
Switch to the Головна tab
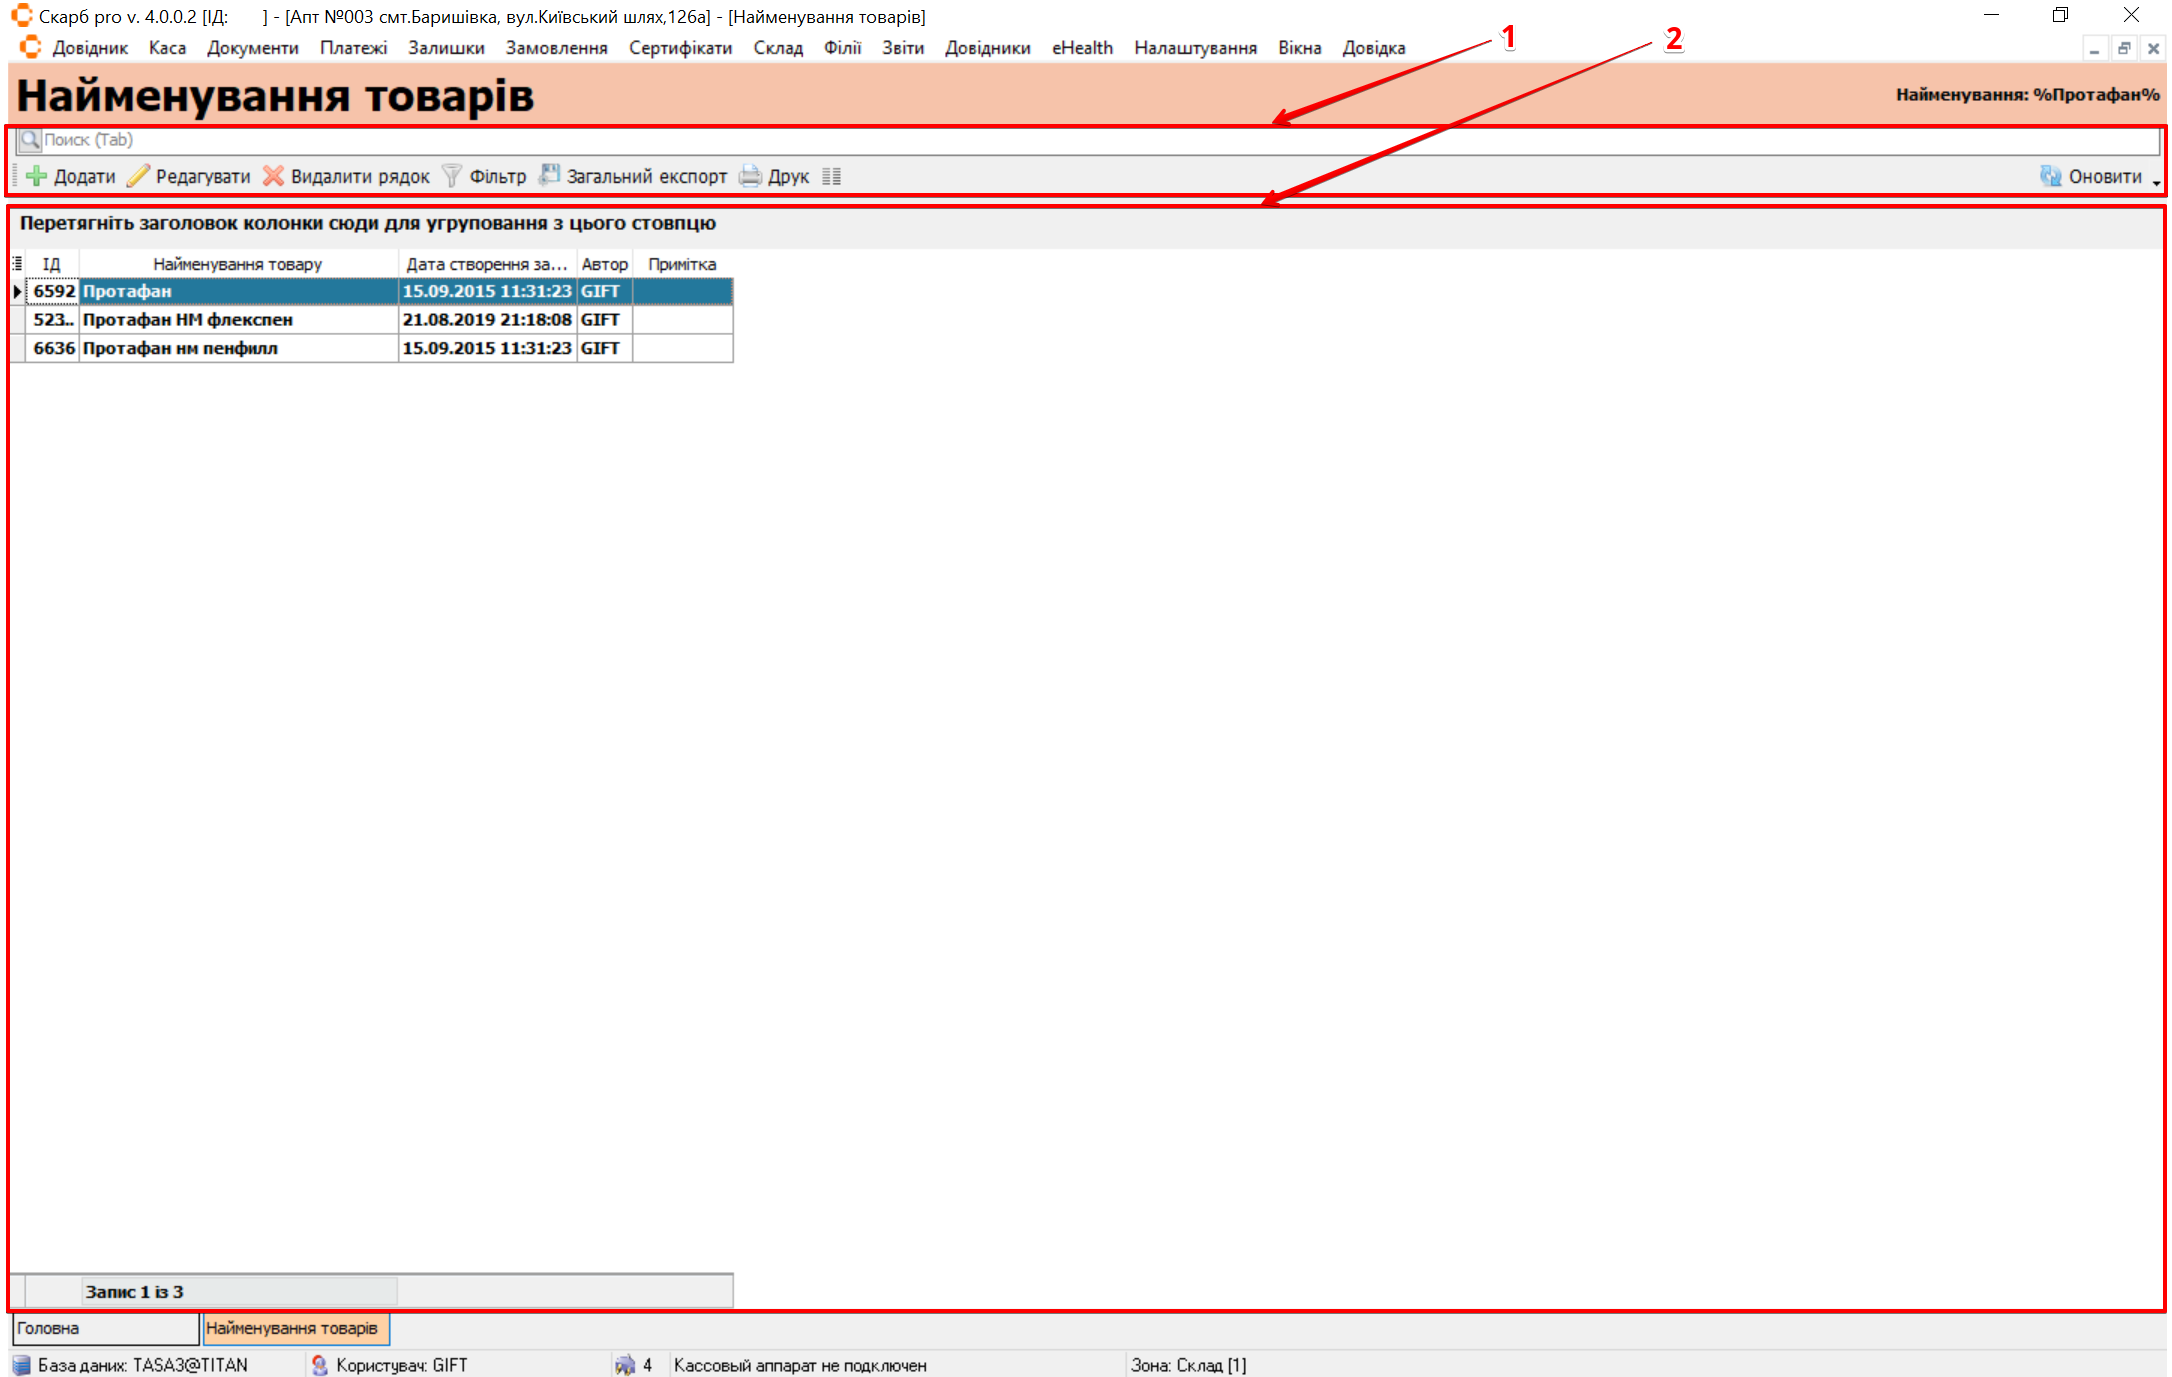point(104,1328)
